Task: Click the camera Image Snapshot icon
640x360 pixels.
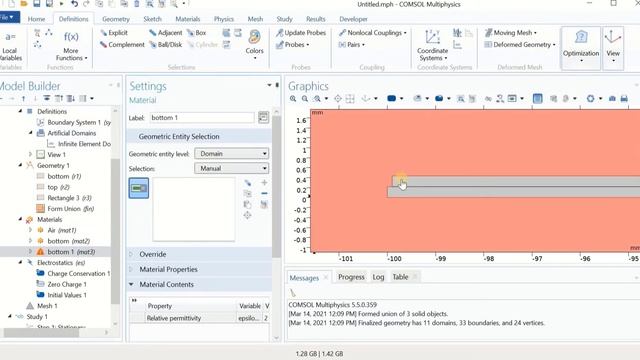Action: click(612, 98)
